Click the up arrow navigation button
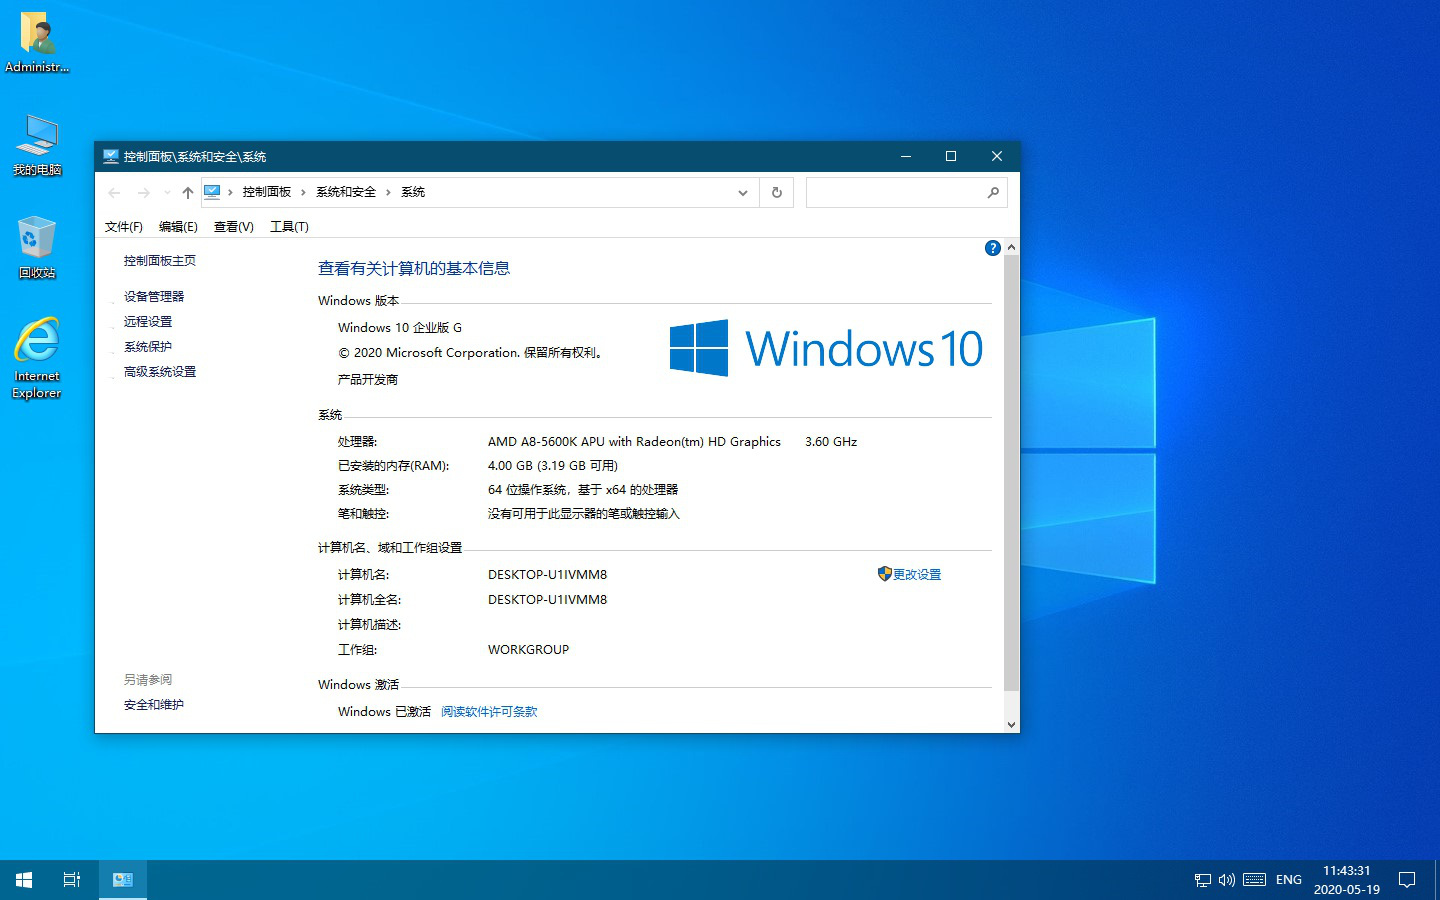Screen dimensions: 1440x900 [x=188, y=193]
